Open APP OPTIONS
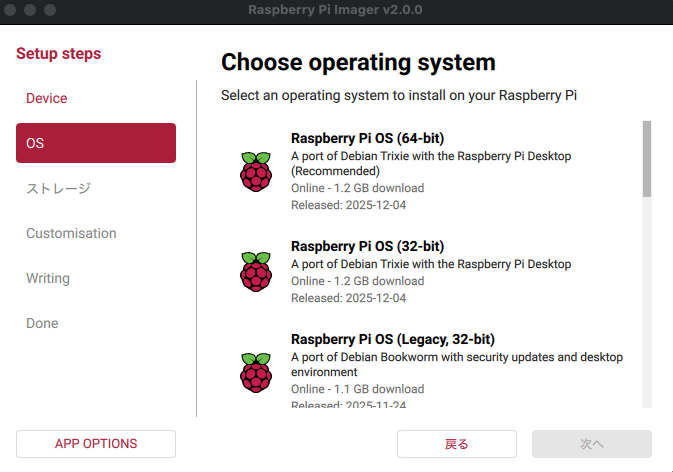This screenshot has height=472, width=673. (x=96, y=443)
